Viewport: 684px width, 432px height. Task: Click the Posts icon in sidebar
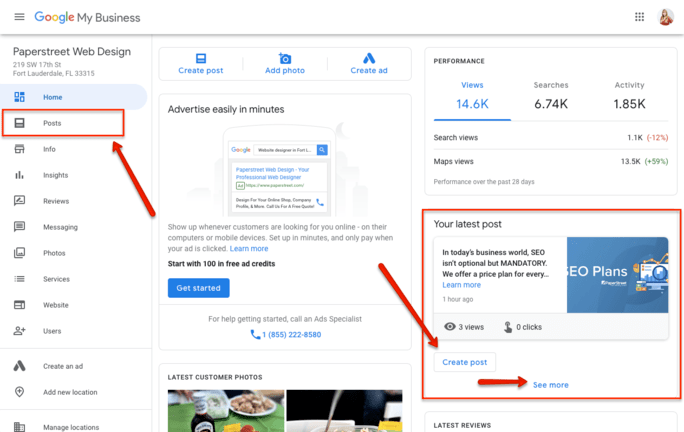tap(20, 123)
